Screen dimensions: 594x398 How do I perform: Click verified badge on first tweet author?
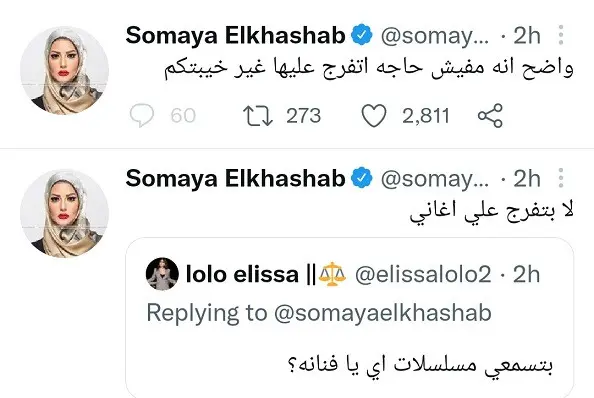pyautogui.click(x=362, y=35)
